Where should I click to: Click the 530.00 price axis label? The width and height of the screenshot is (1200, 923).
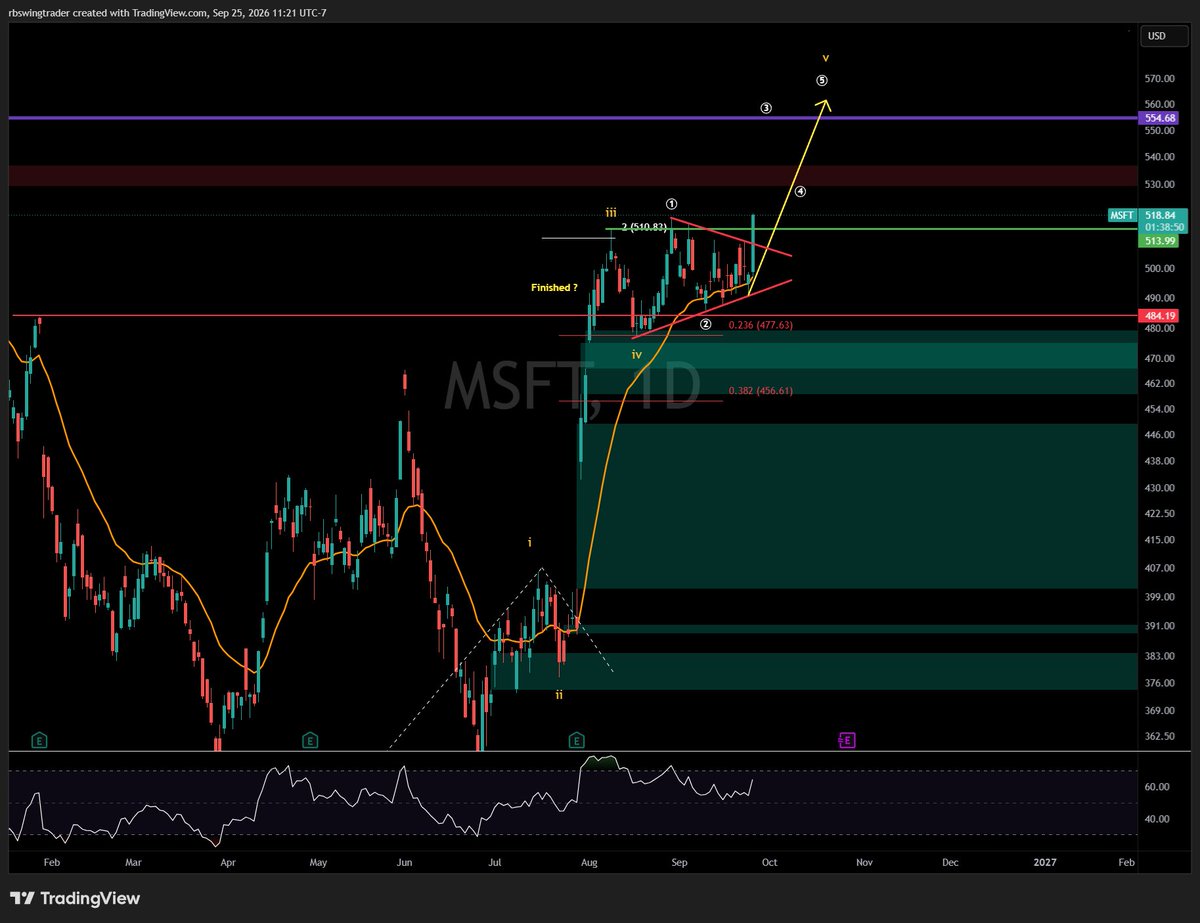click(1160, 185)
